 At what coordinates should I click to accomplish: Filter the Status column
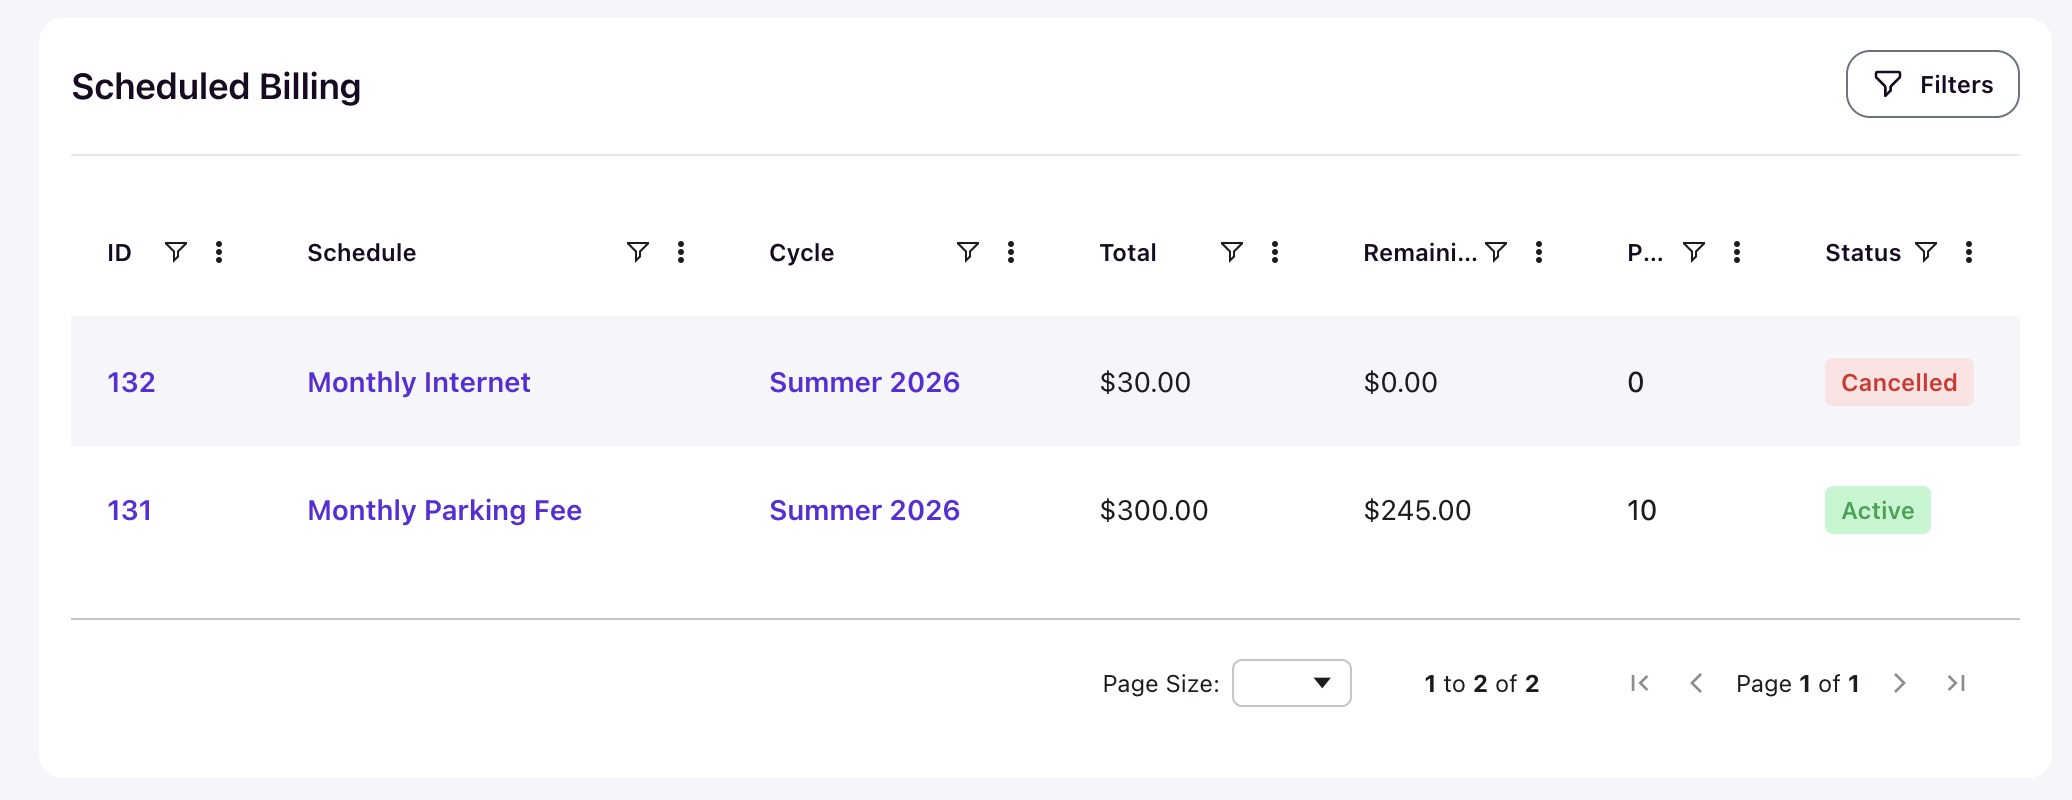click(x=1926, y=252)
